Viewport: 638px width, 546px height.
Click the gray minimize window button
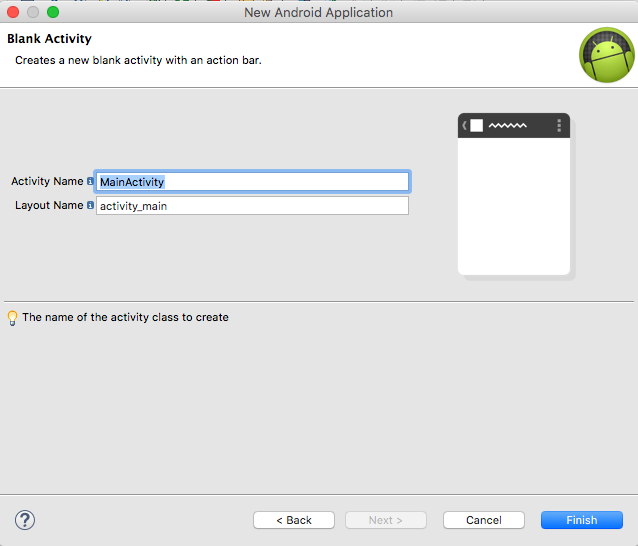[33, 12]
